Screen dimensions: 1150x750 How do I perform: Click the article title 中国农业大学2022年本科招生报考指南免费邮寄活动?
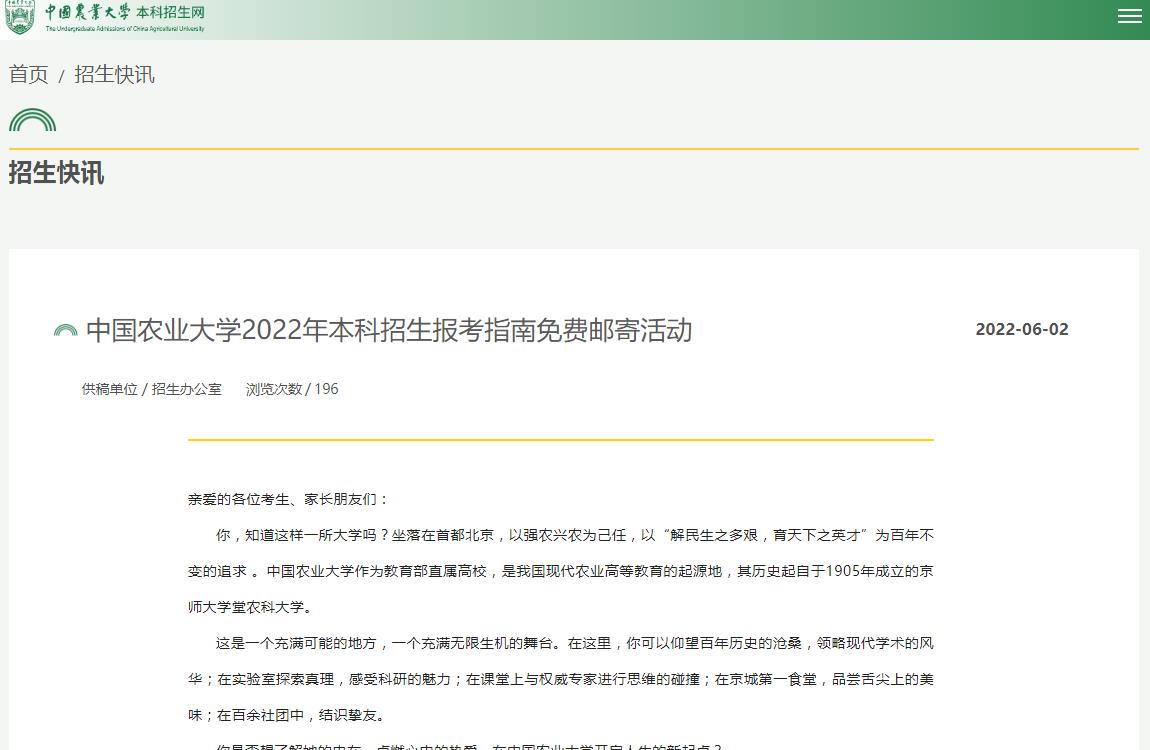[x=389, y=331]
